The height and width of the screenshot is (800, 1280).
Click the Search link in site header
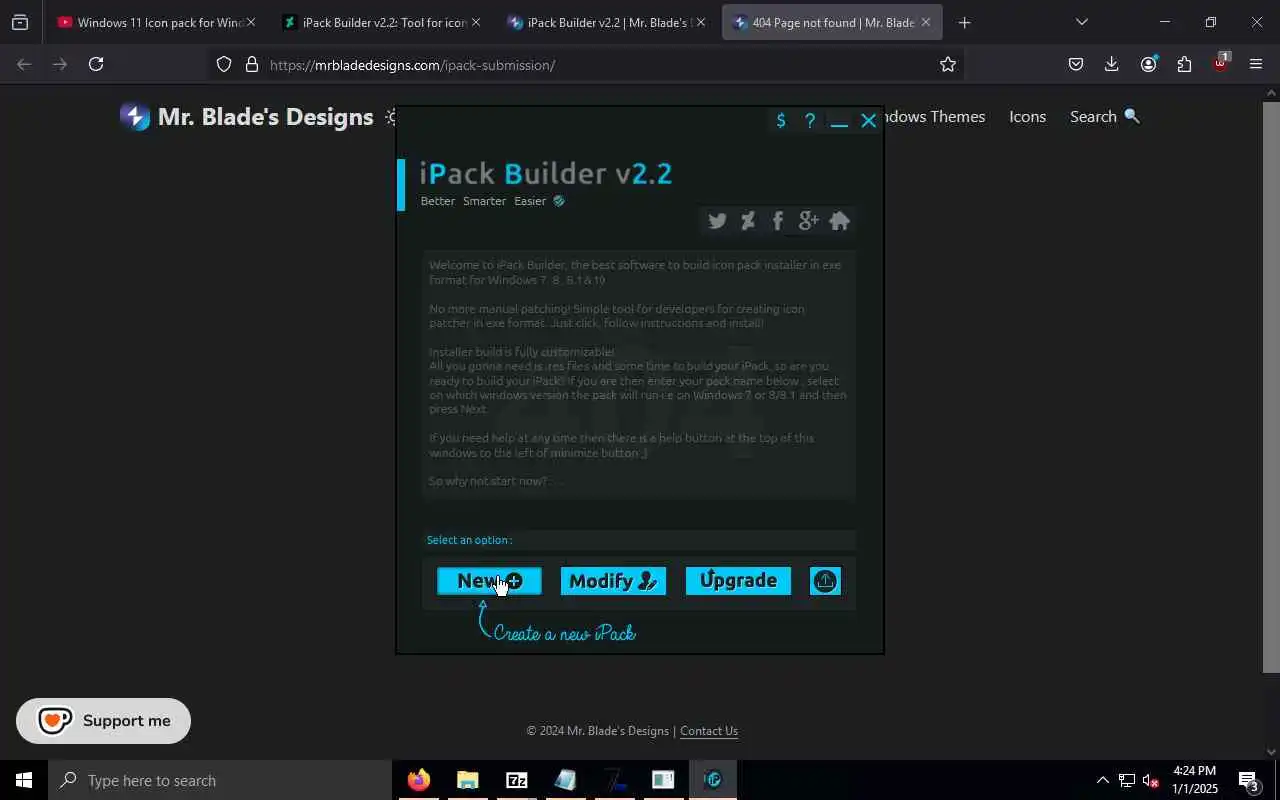tap(1105, 117)
